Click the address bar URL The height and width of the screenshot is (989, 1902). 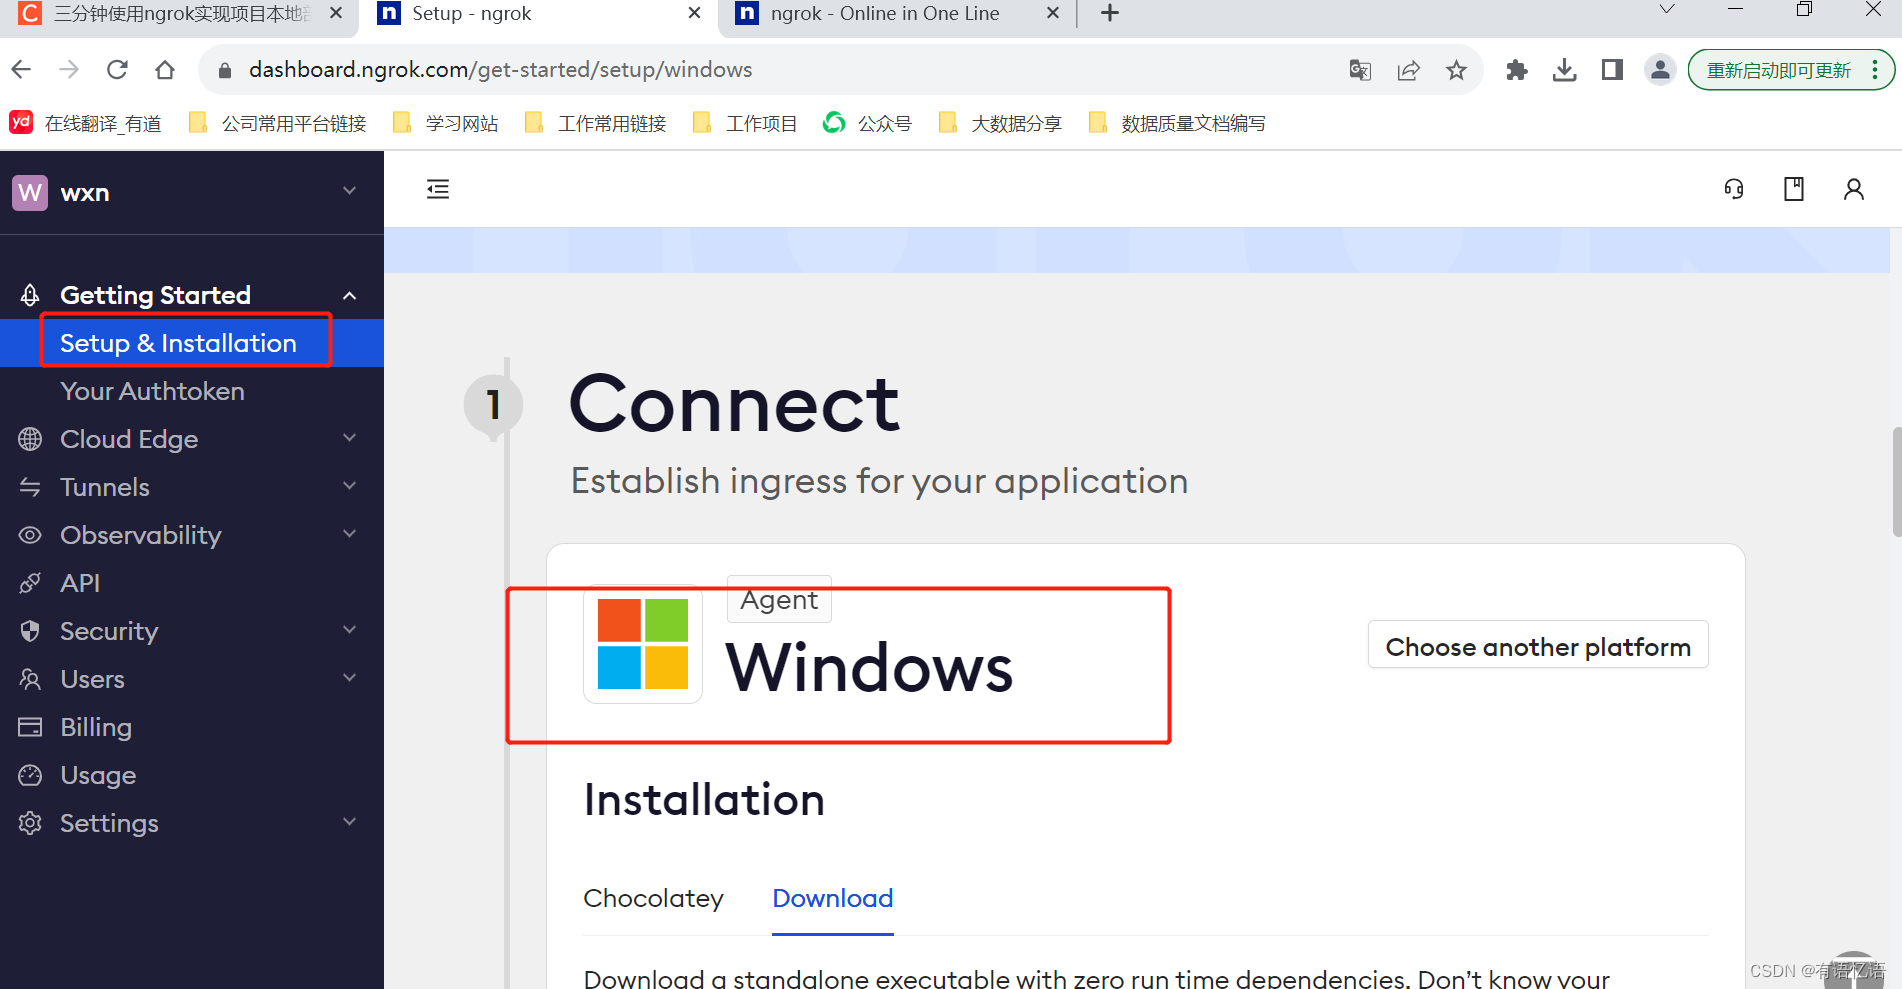[x=500, y=70]
